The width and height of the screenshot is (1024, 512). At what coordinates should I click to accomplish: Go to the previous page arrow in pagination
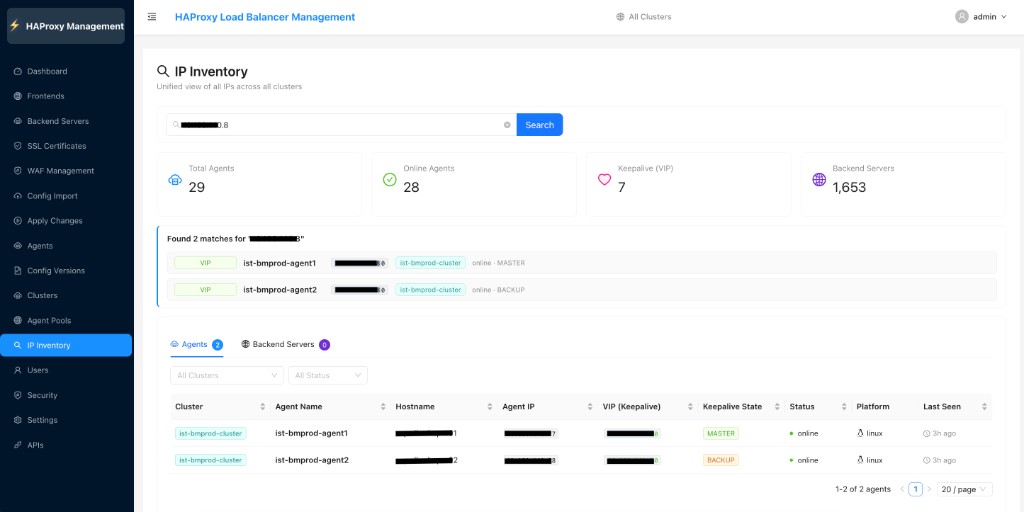tap(902, 489)
